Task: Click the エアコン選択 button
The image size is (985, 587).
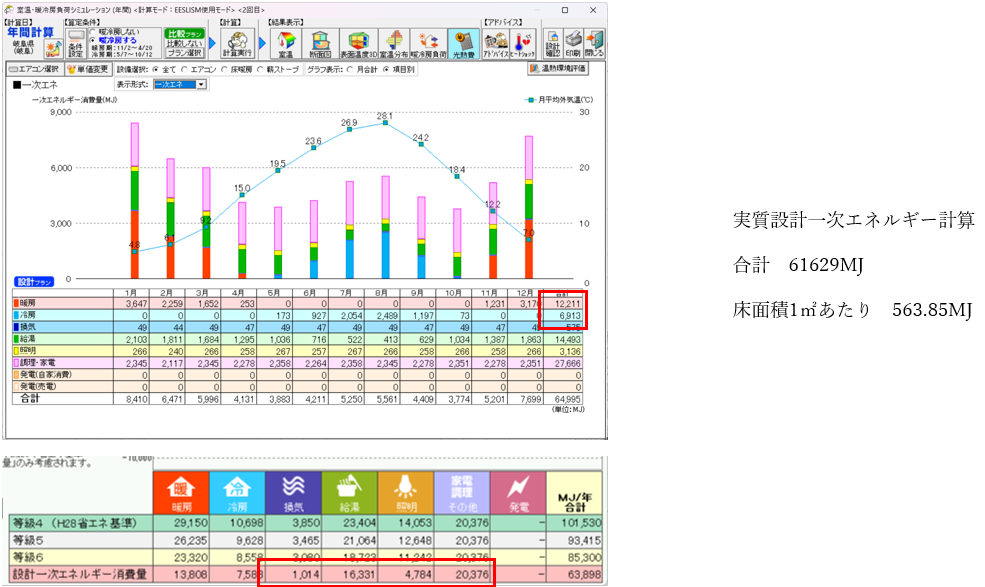Action: coord(34,69)
